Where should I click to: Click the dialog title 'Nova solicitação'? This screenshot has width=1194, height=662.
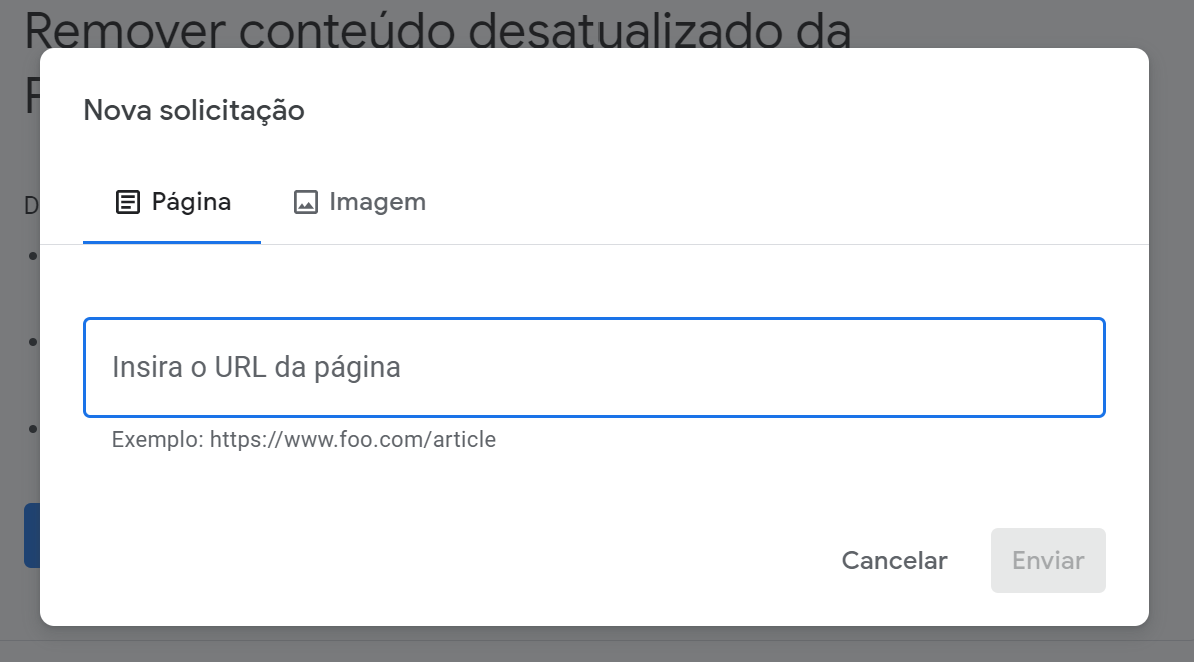click(194, 110)
